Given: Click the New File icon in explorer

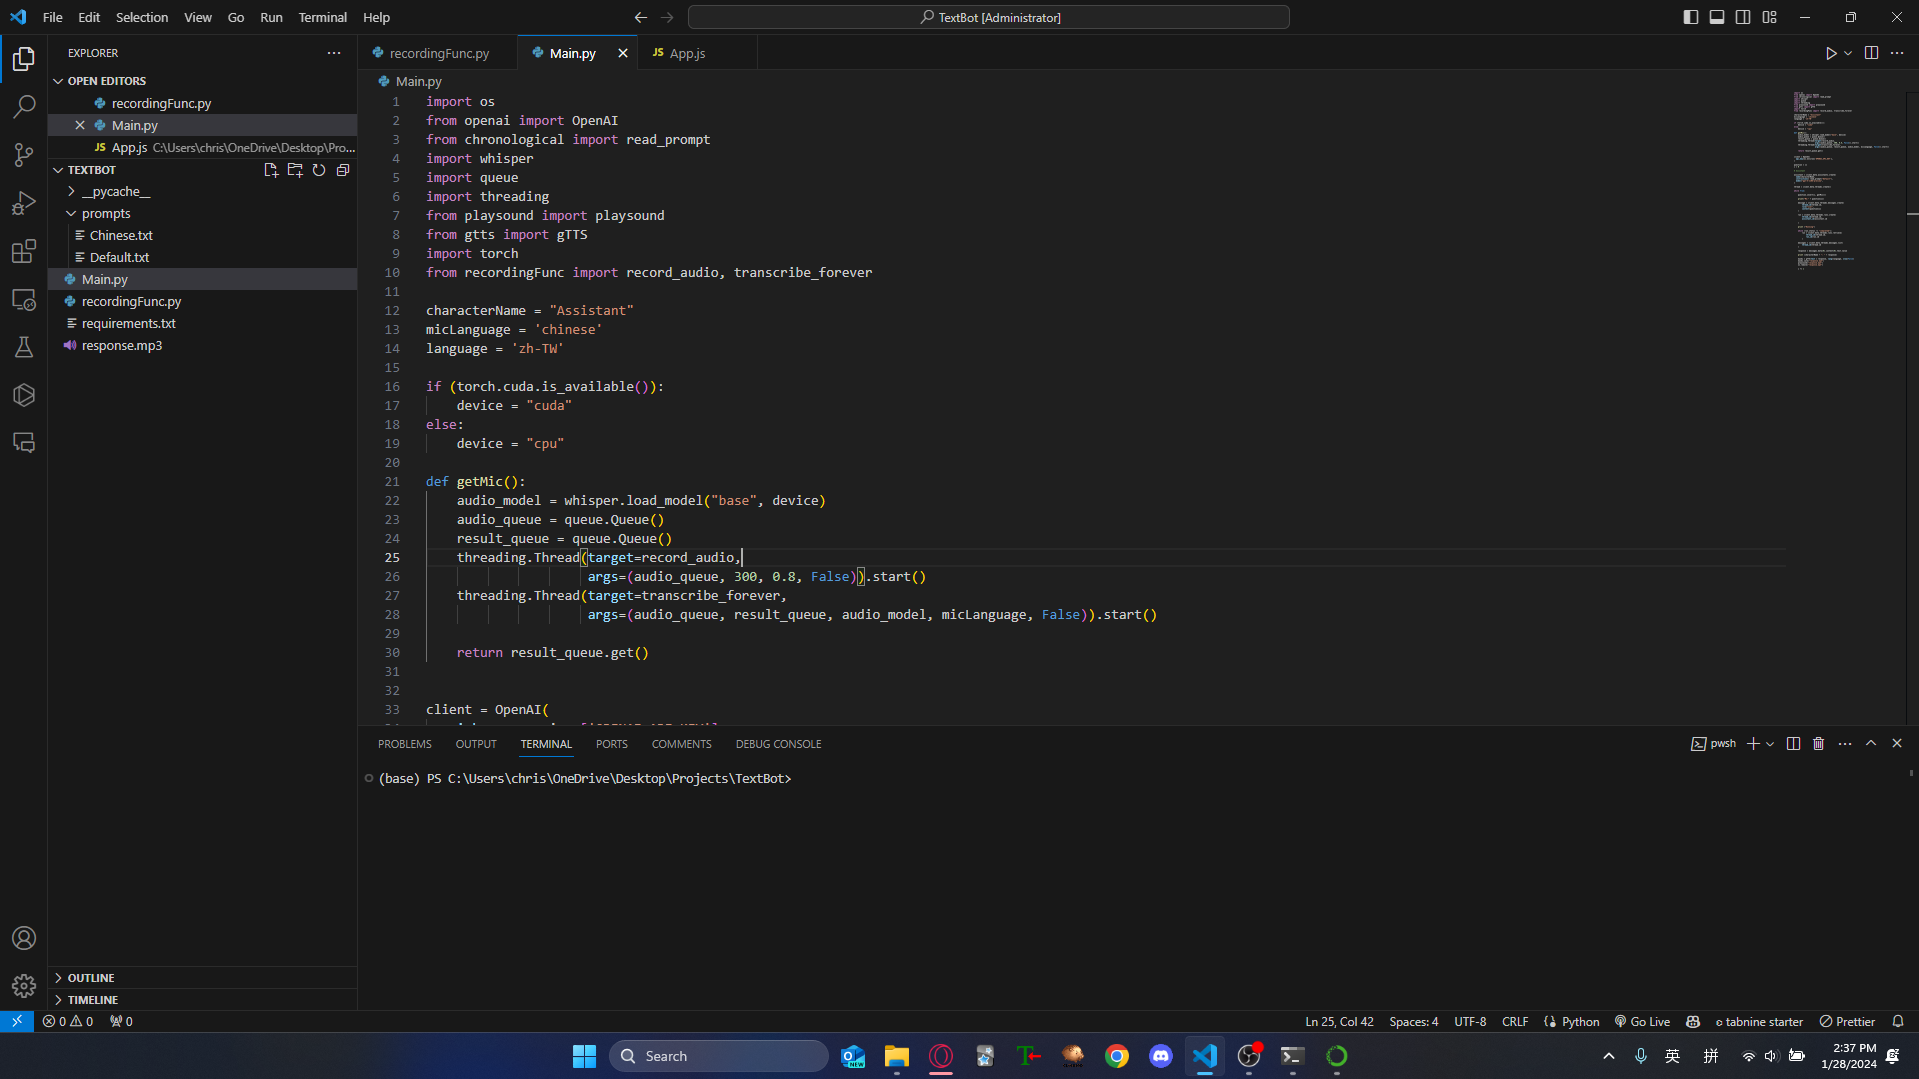Looking at the screenshot, I should (x=270, y=170).
